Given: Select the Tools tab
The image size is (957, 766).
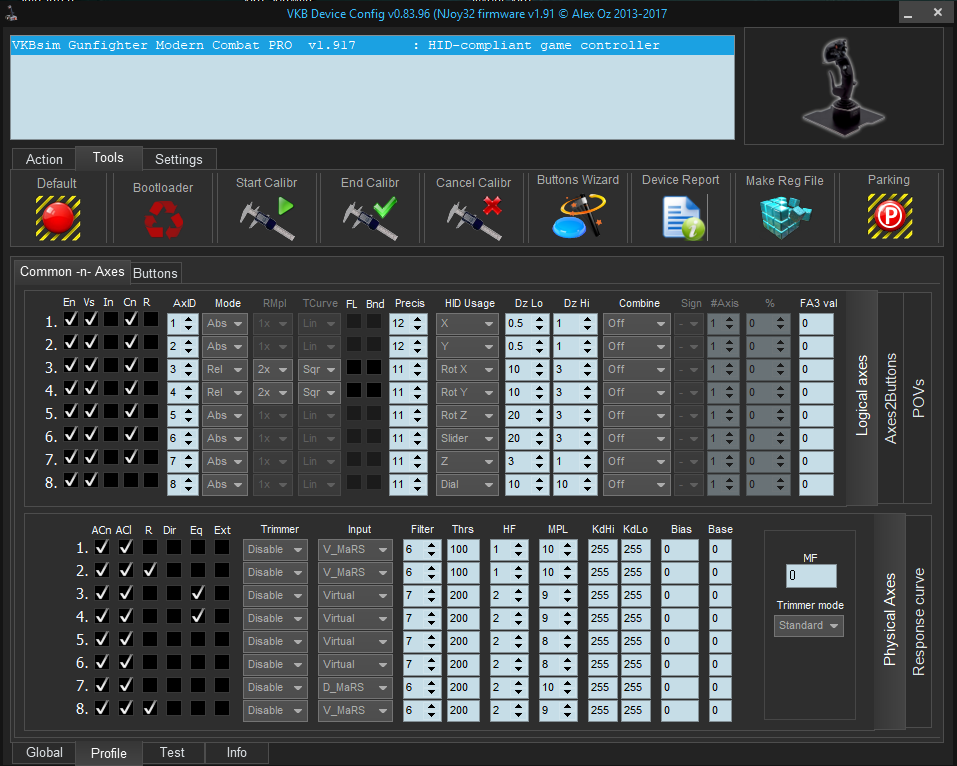Looking at the screenshot, I should pyautogui.click(x=108, y=157).
